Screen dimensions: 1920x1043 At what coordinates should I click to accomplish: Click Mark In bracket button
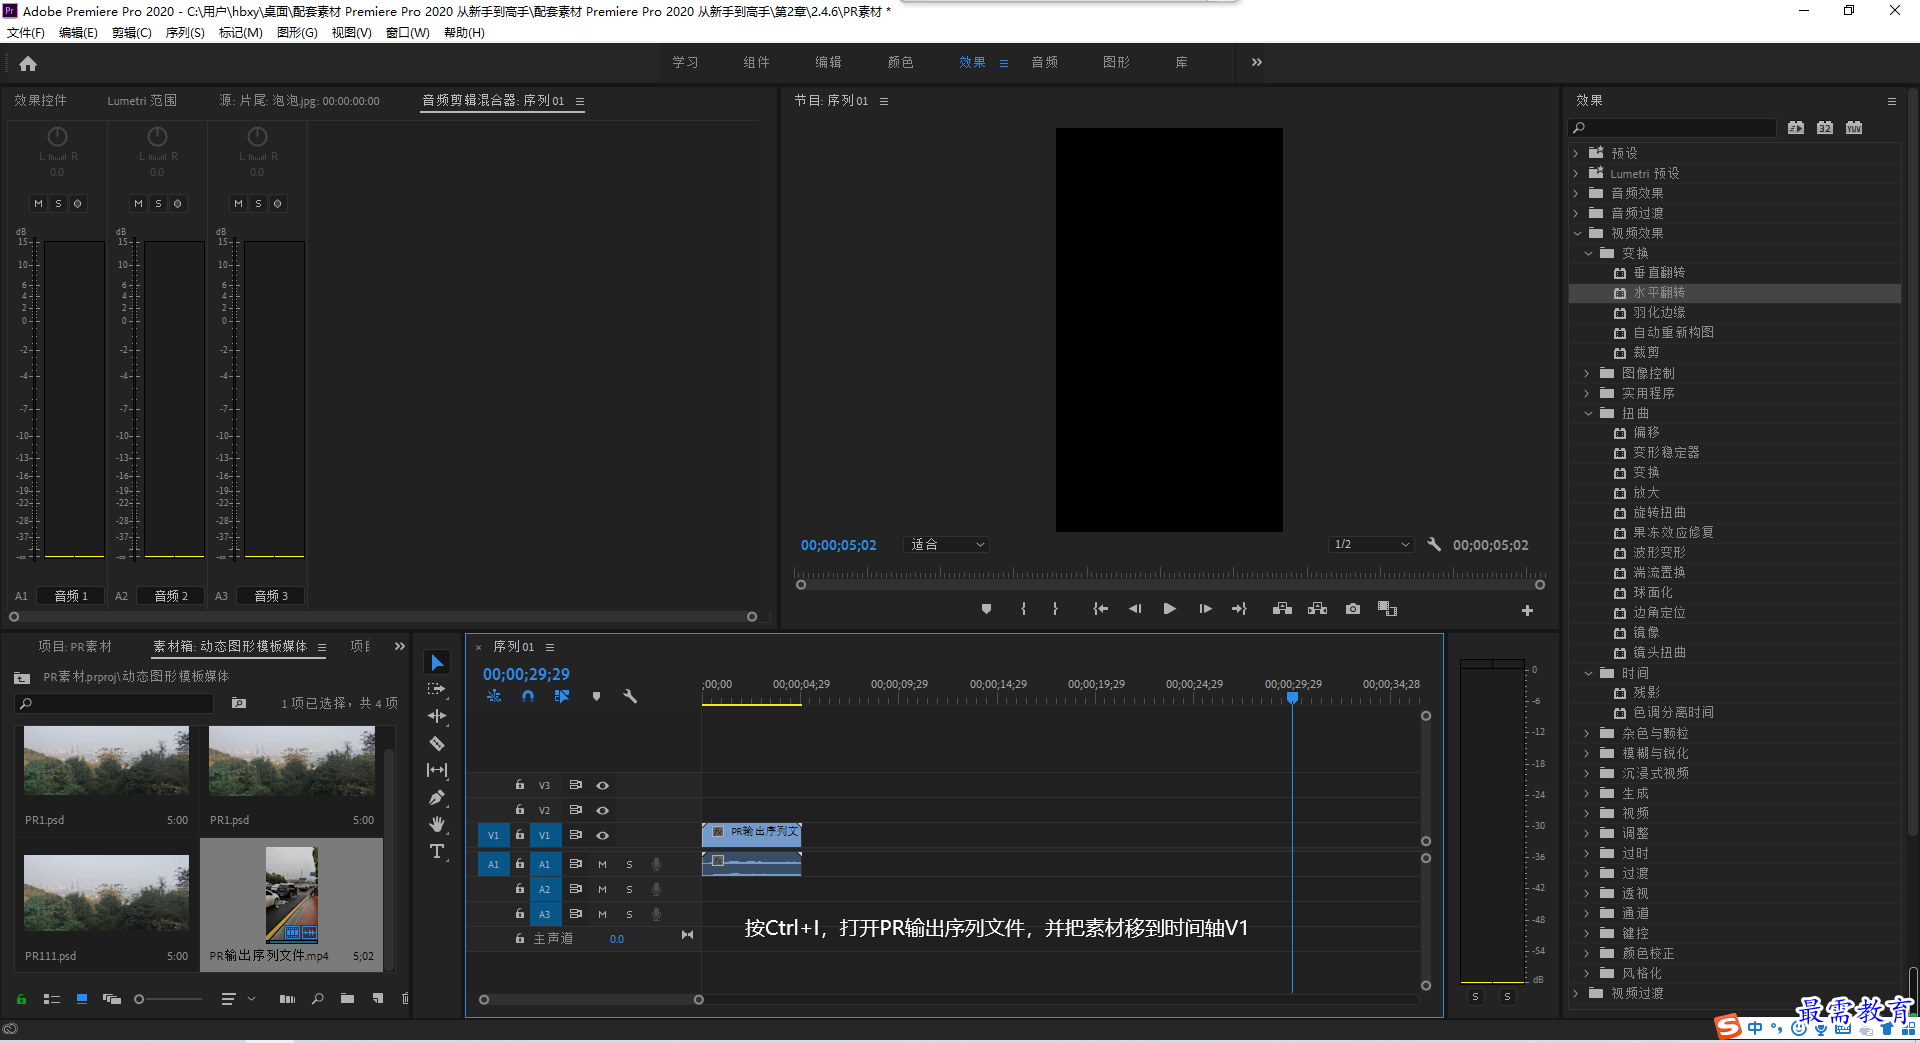[1023, 609]
